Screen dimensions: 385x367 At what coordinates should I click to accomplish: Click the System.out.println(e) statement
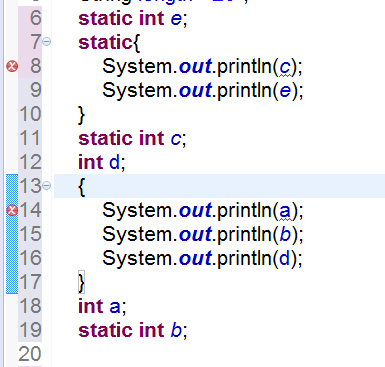click(x=203, y=91)
